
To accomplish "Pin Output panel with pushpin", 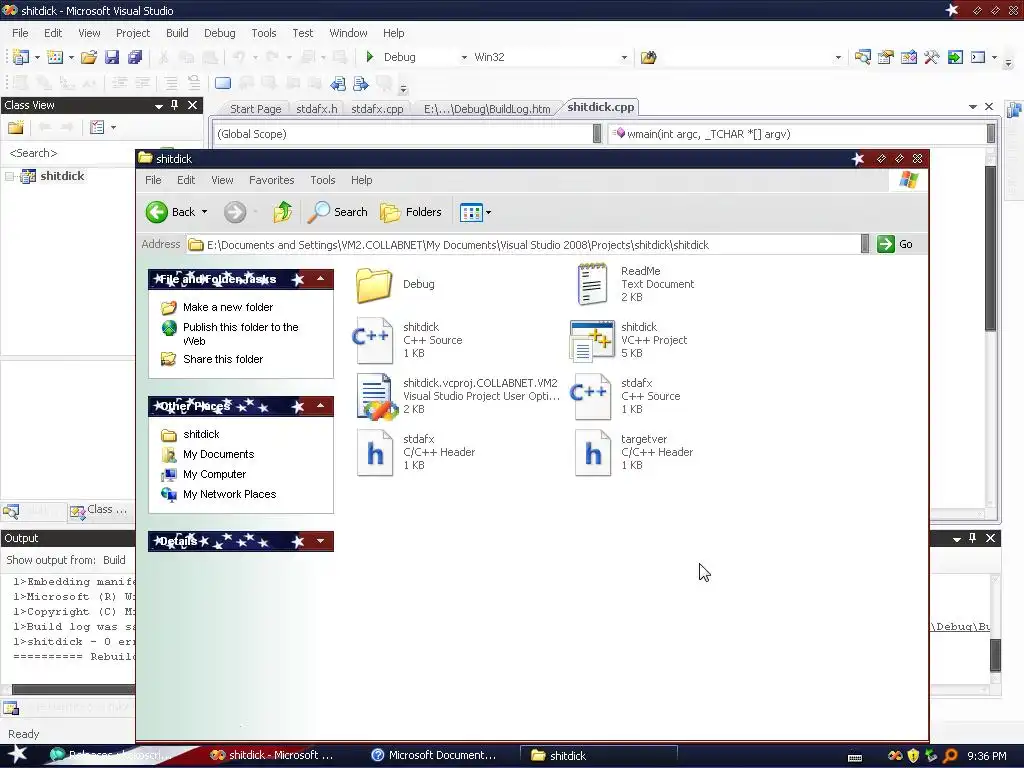I will click(x=972, y=537).
